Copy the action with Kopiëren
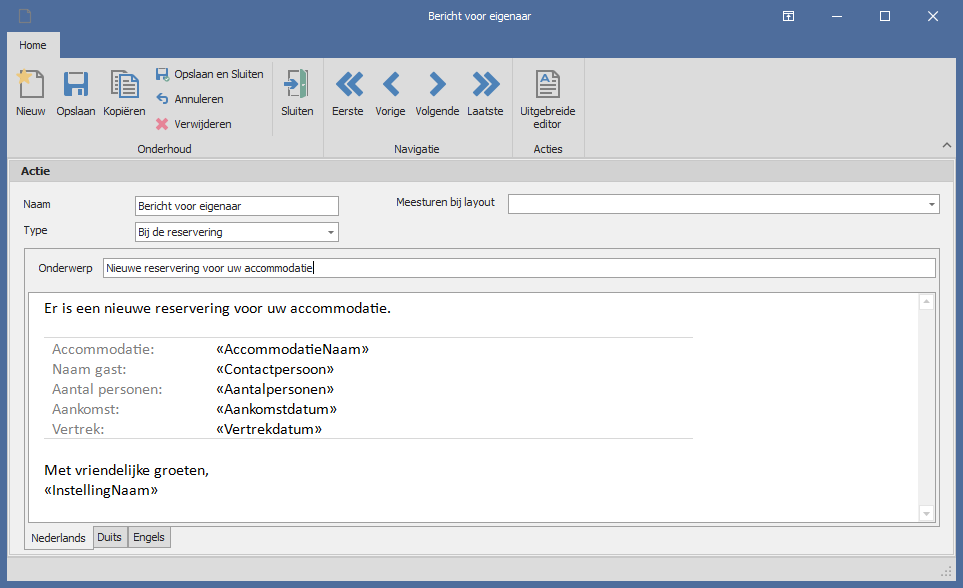963x588 pixels. point(124,93)
